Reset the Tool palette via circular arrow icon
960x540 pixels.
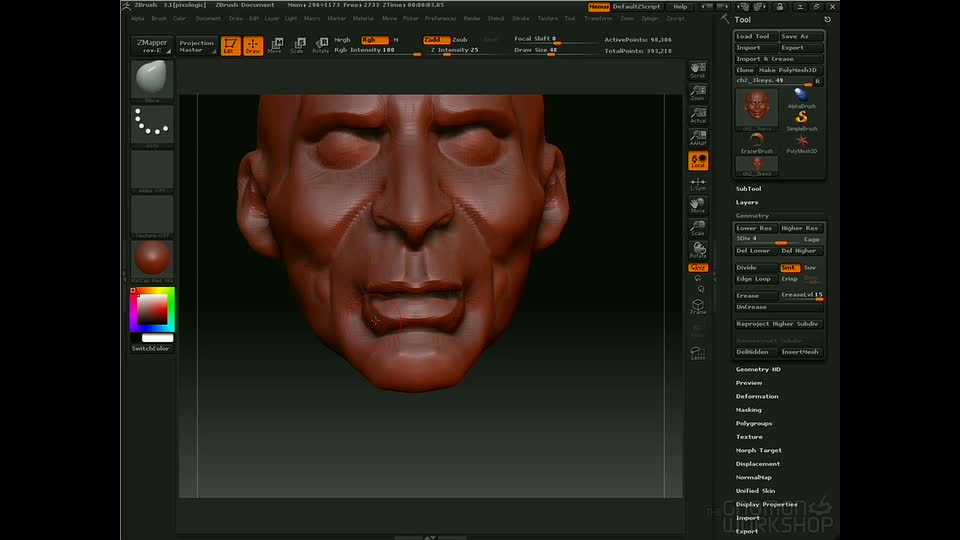click(x=827, y=20)
